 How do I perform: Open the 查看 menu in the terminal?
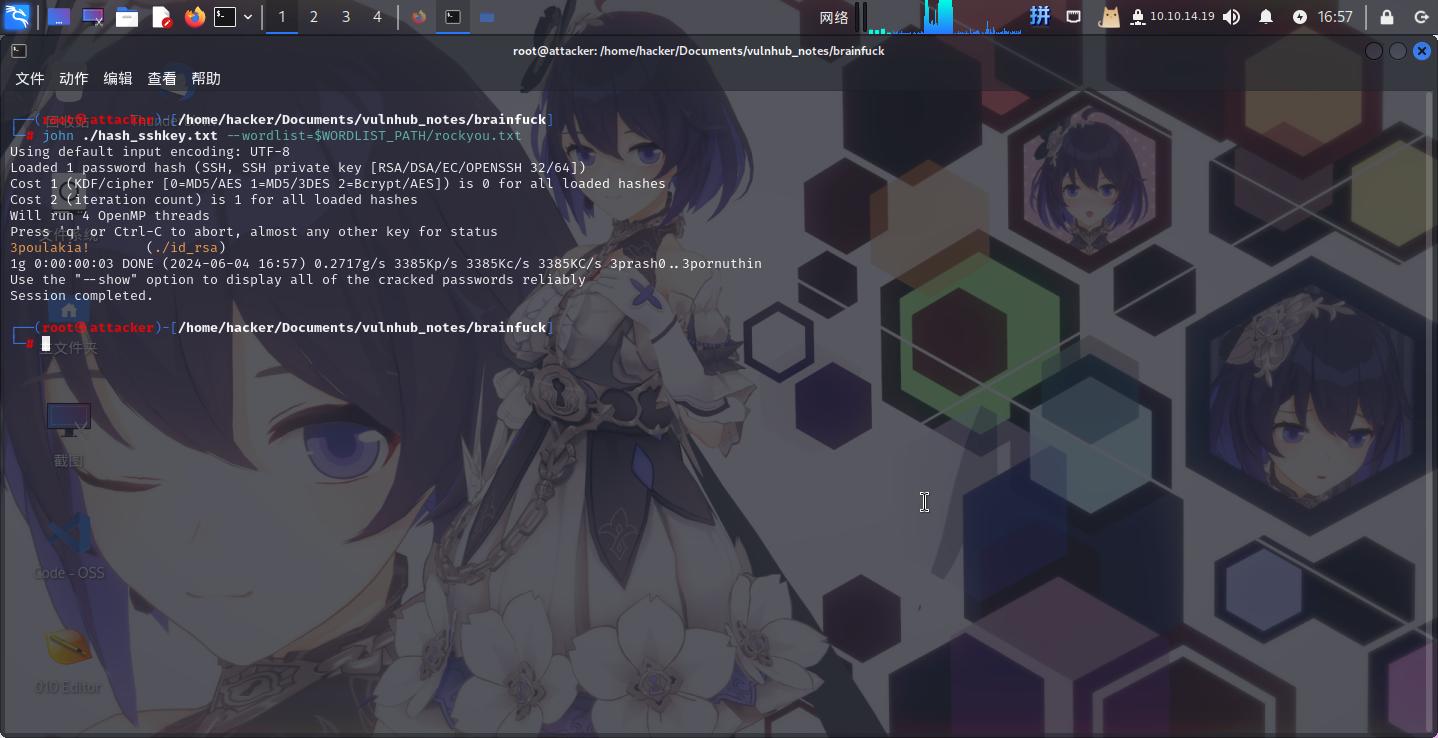(162, 79)
